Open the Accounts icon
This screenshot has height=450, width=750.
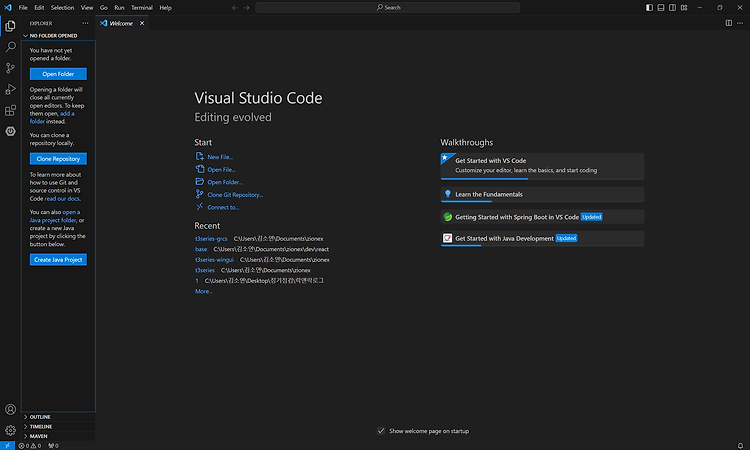10,409
